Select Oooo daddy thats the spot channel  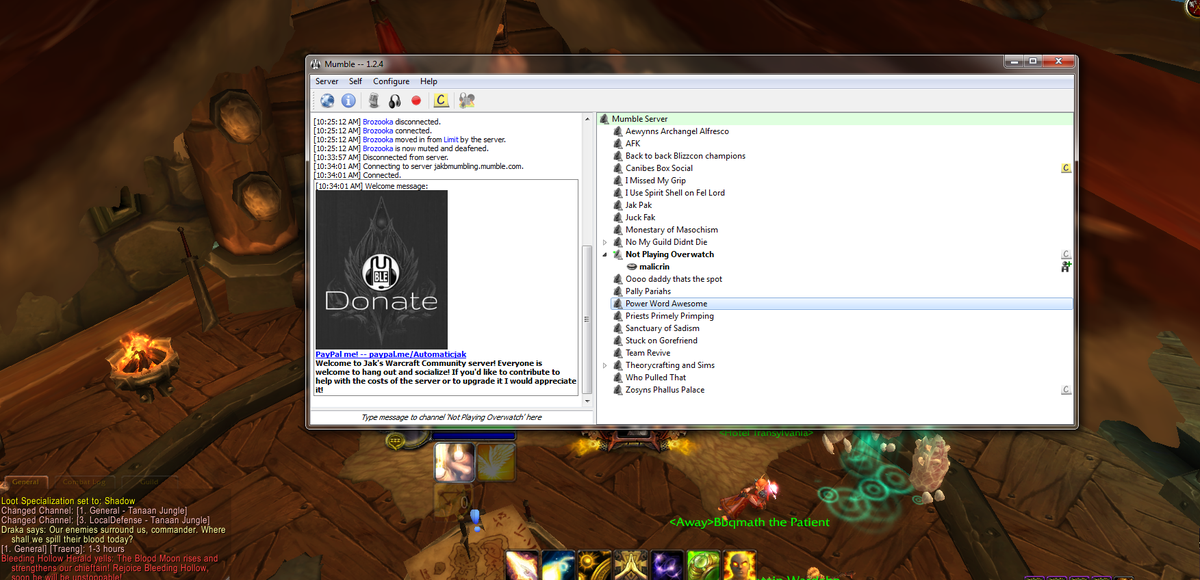(674, 279)
